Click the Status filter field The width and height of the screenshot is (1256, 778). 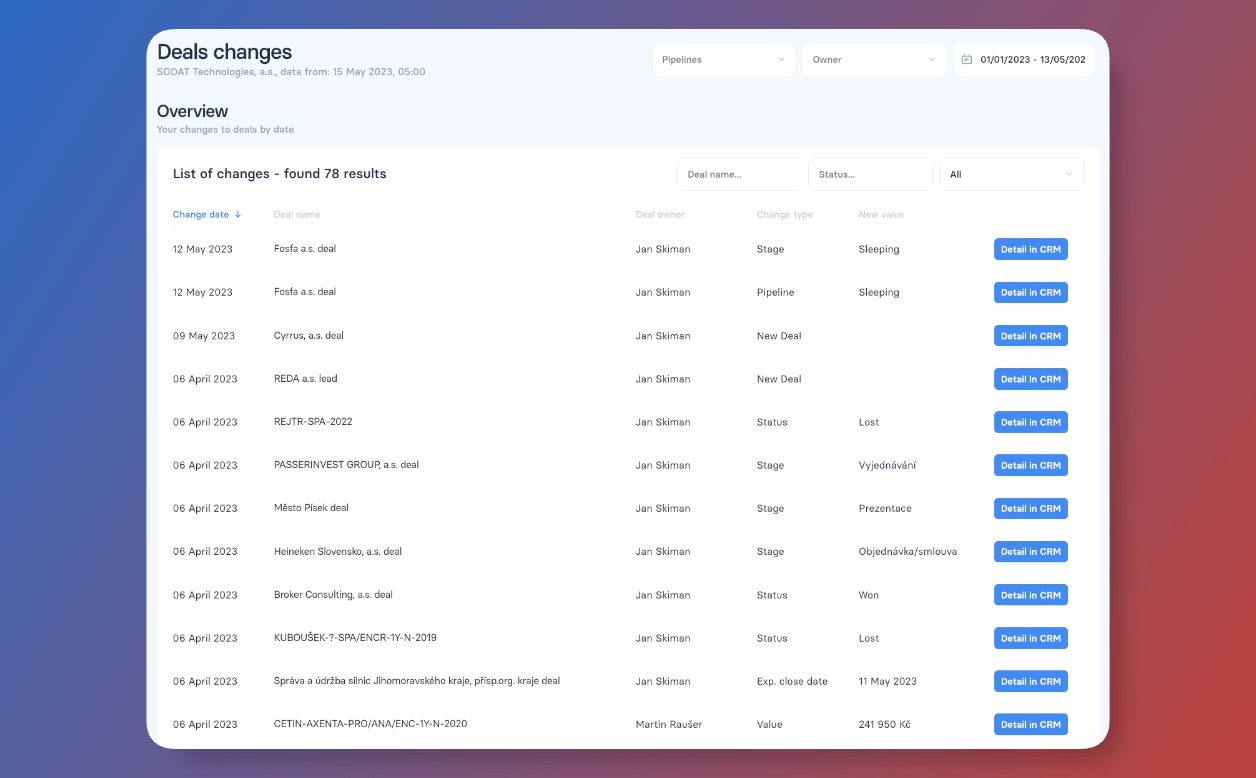click(869, 173)
